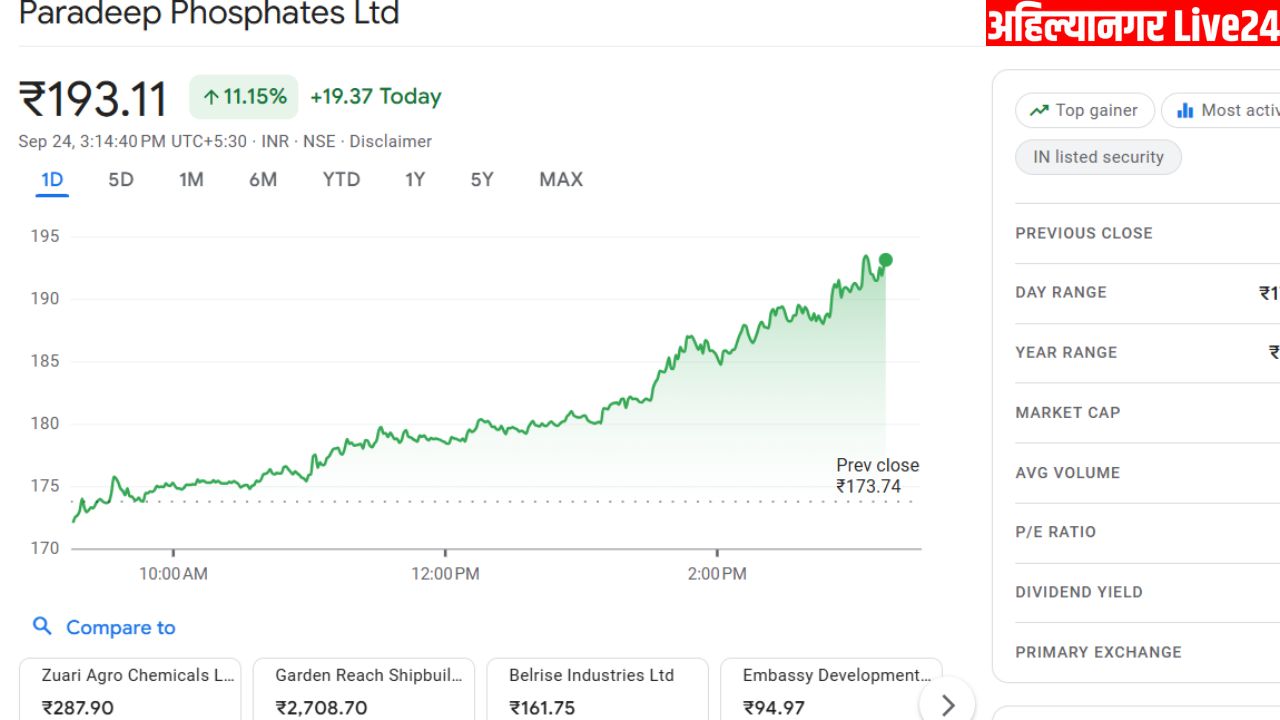
Task: Click the P/E RATIO row label
Action: pyautogui.click(x=1055, y=532)
